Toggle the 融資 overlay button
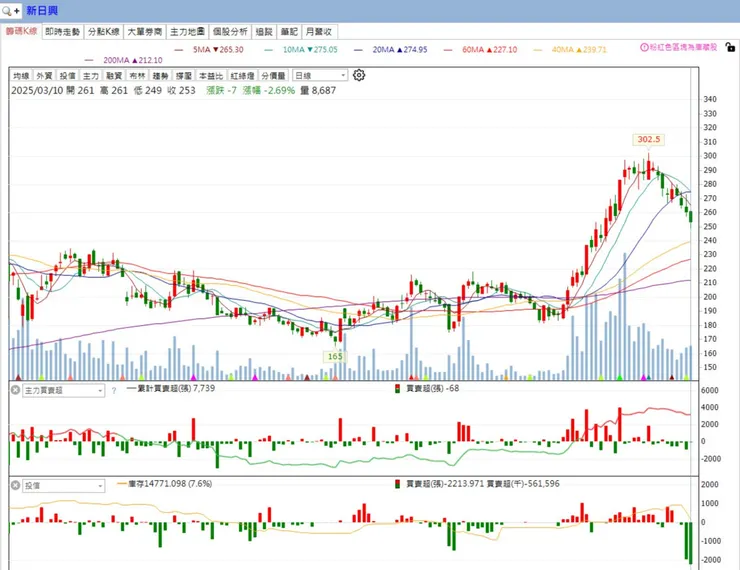Image resolution: width=740 pixels, height=570 pixels. click(114, 75)
